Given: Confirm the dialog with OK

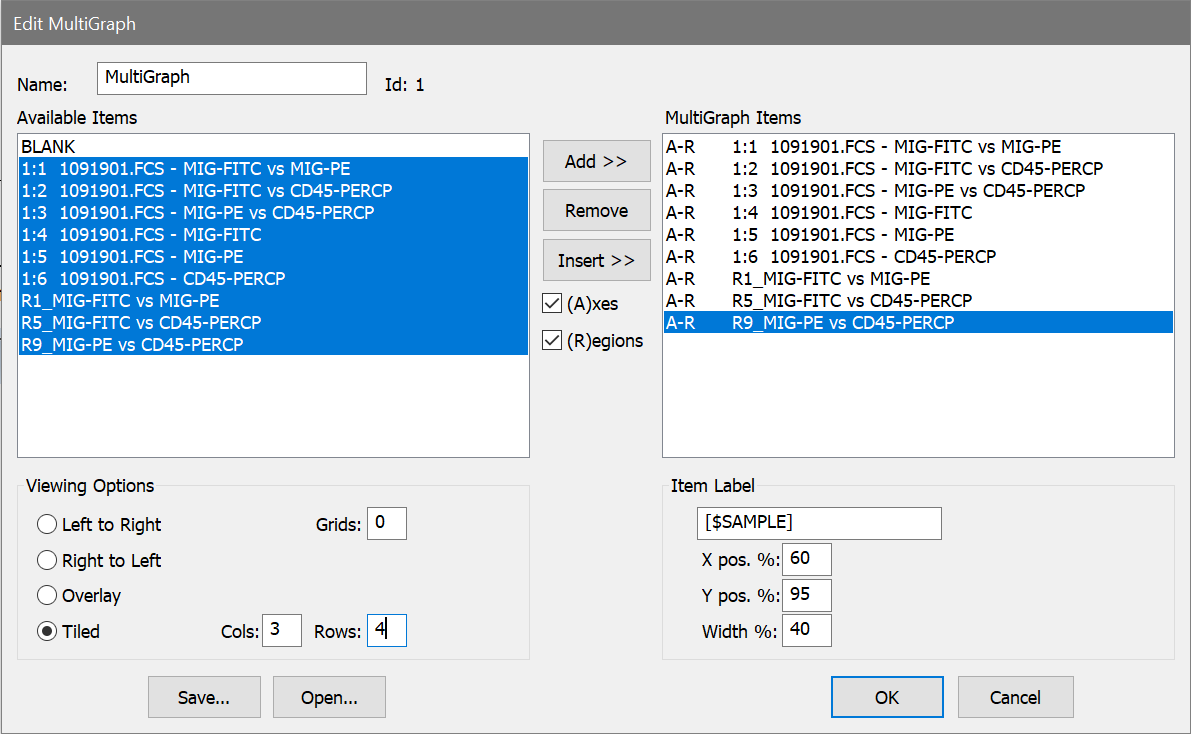Looking at the screenshot, I should pyautogui.click(x=887, y=697).
